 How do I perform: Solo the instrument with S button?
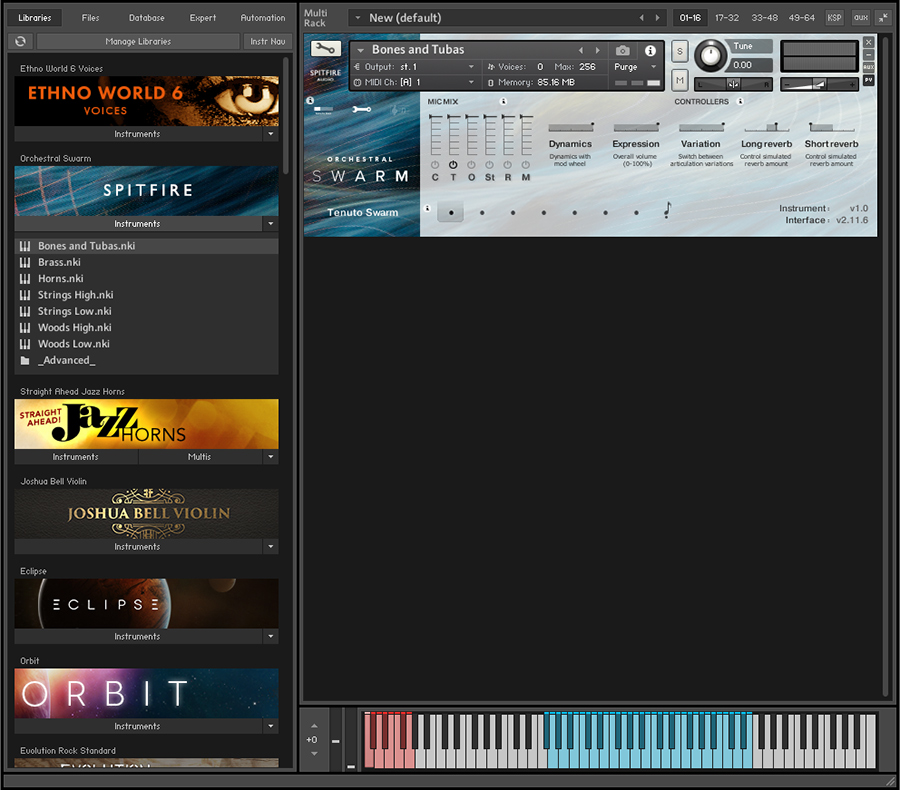pos(680,52)
